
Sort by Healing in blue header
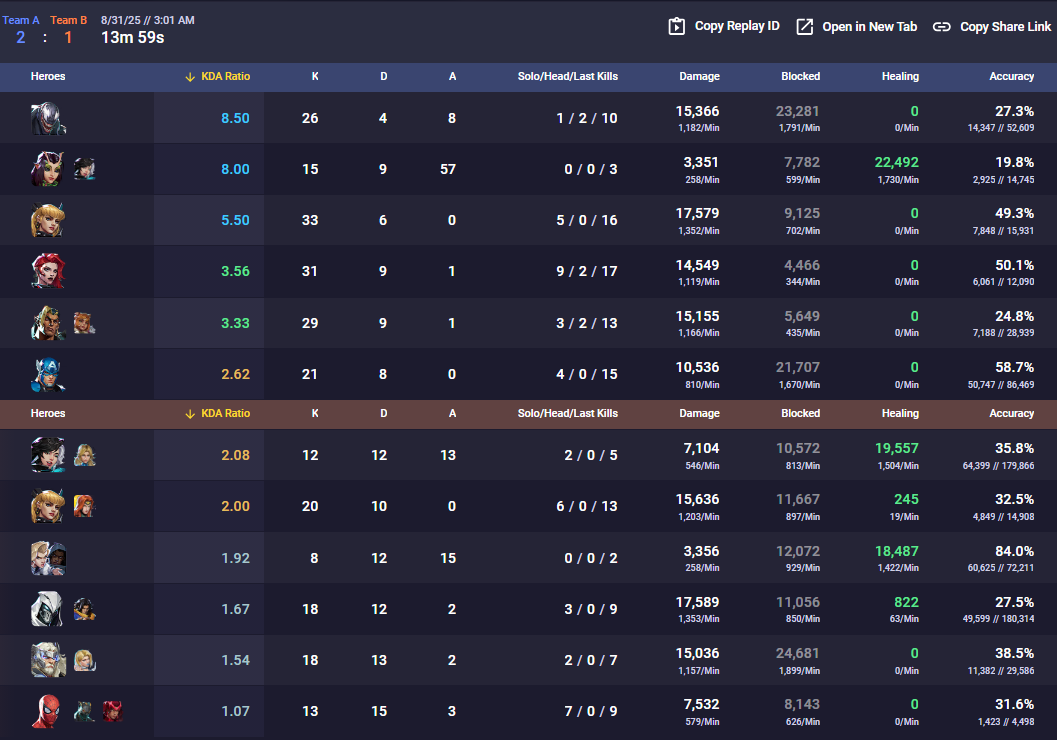point(900,76)
